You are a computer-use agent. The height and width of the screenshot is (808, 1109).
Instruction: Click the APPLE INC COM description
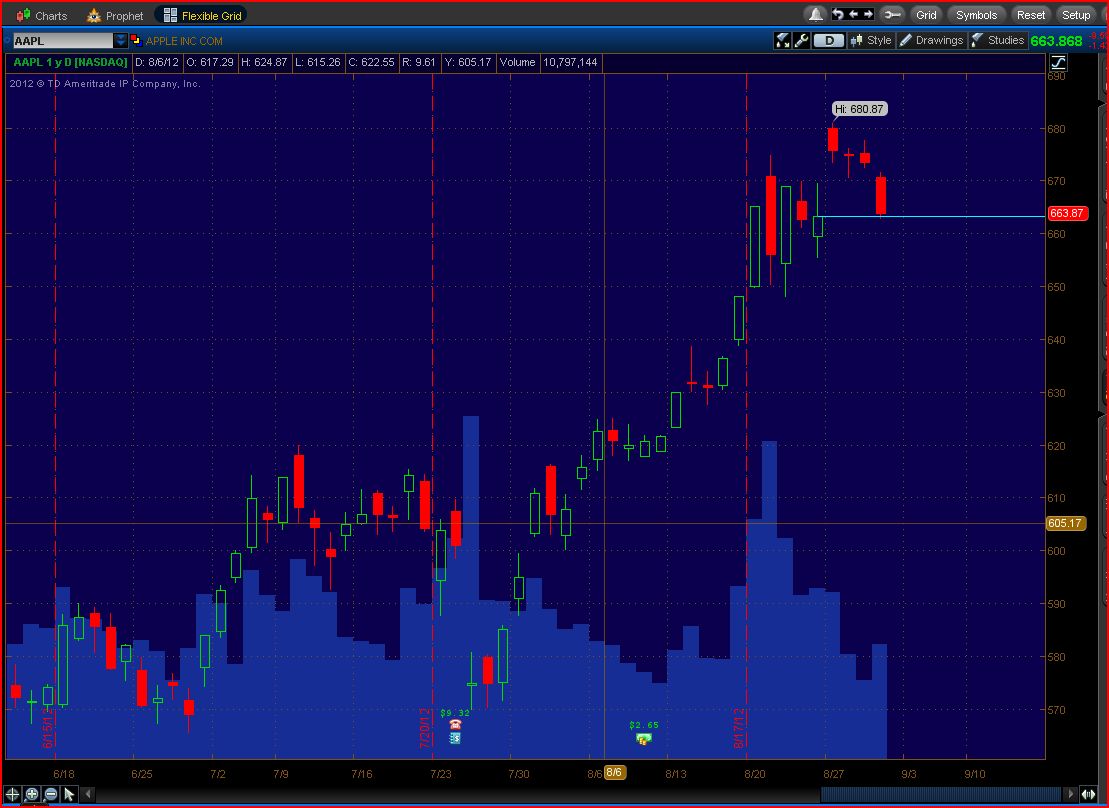(184, 41)
